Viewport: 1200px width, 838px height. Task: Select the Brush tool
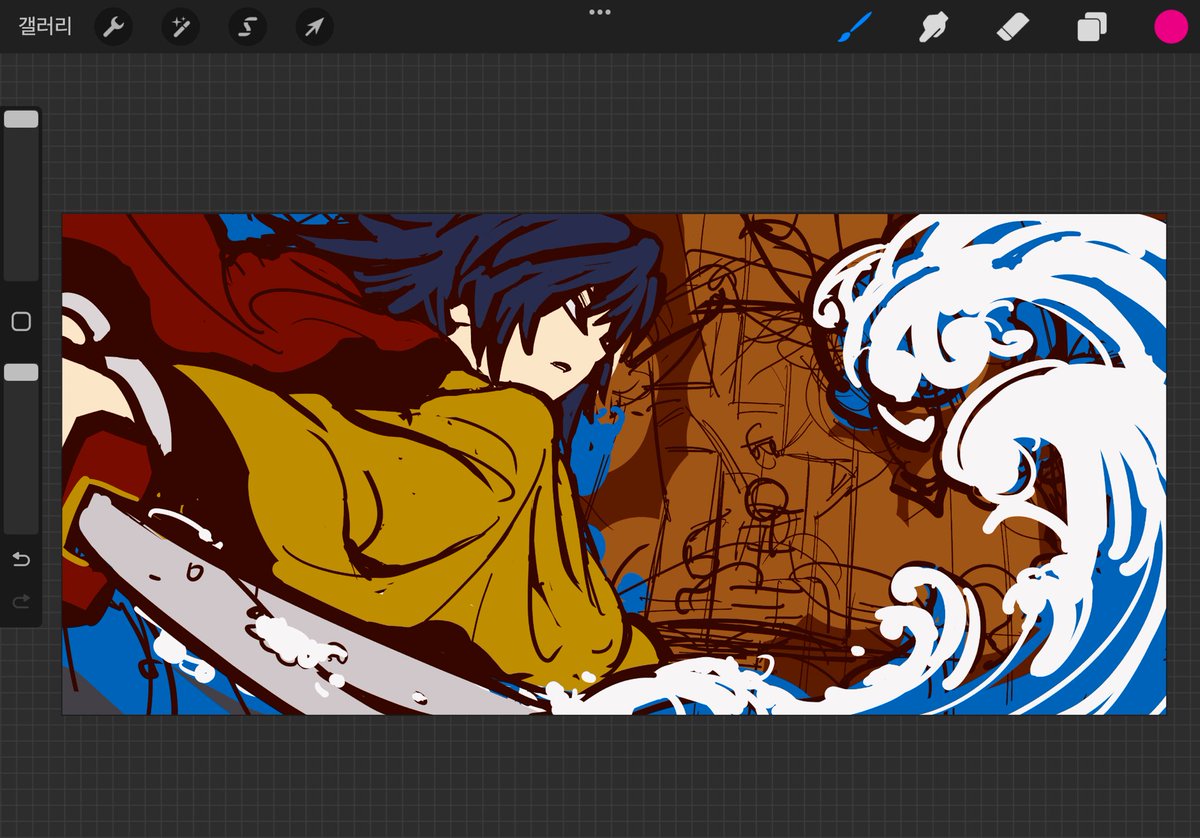[855, 27]
